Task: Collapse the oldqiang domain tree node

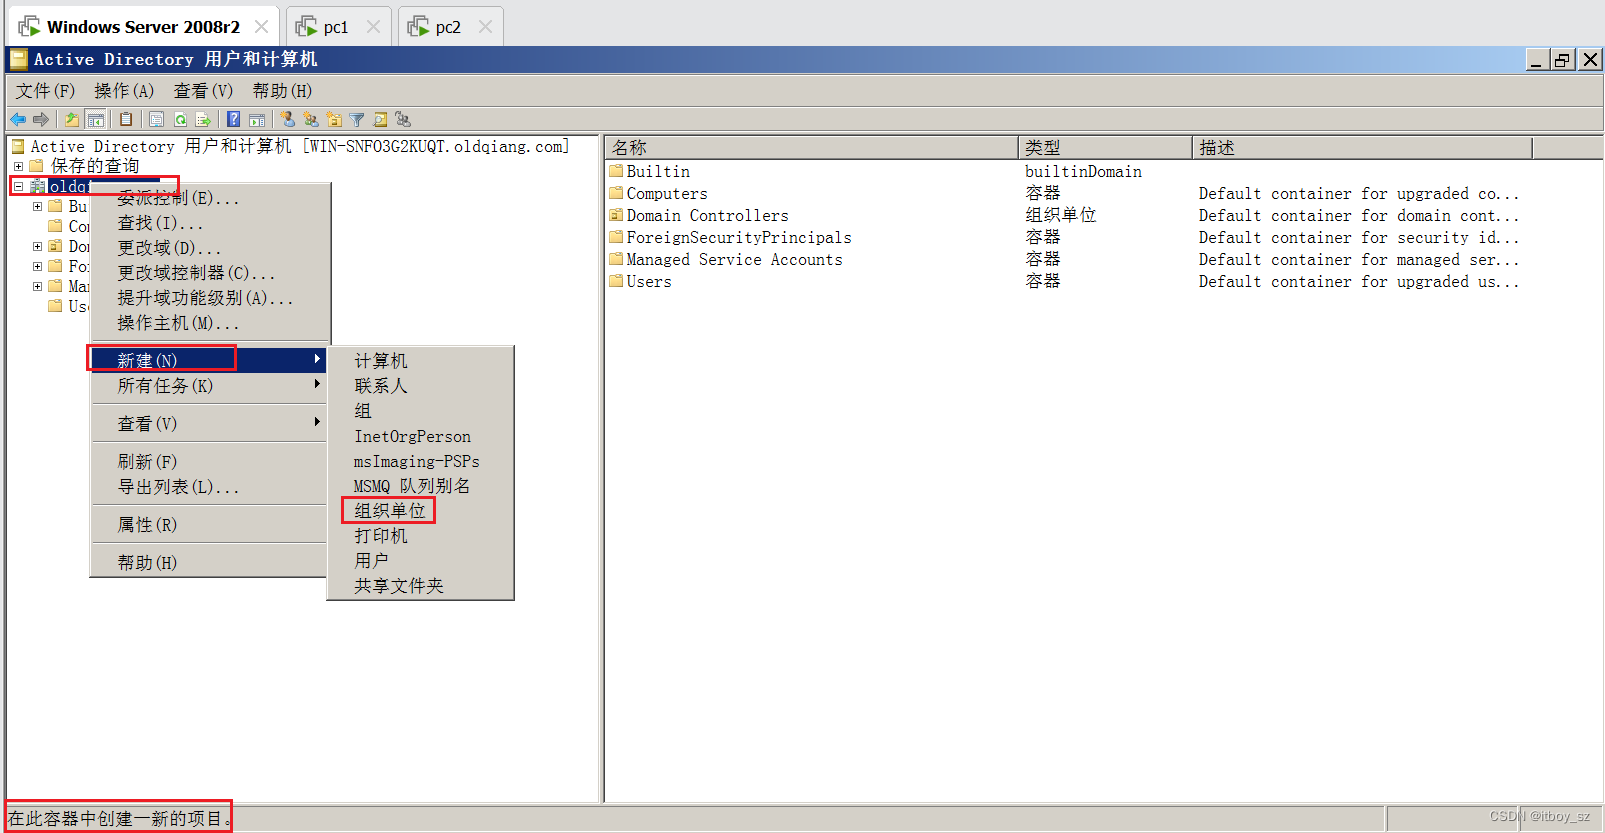Action: [18, 186]
